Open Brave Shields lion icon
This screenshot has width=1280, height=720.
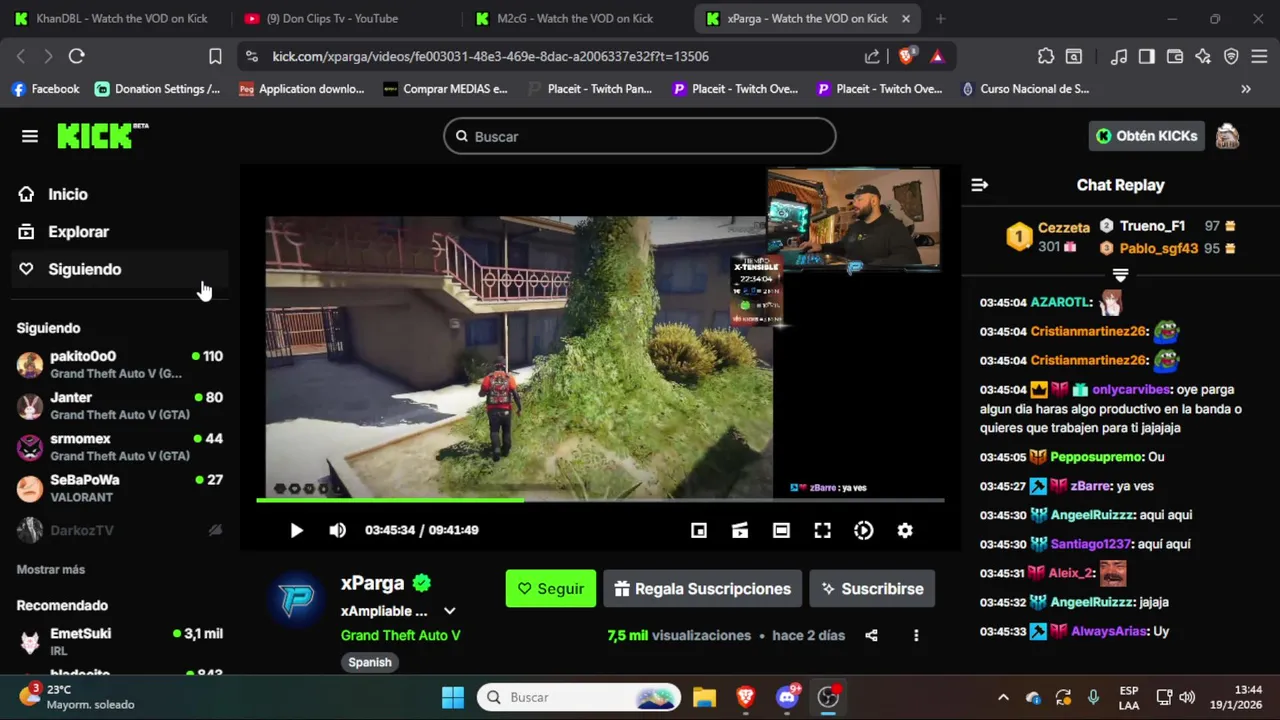point(906,57)
